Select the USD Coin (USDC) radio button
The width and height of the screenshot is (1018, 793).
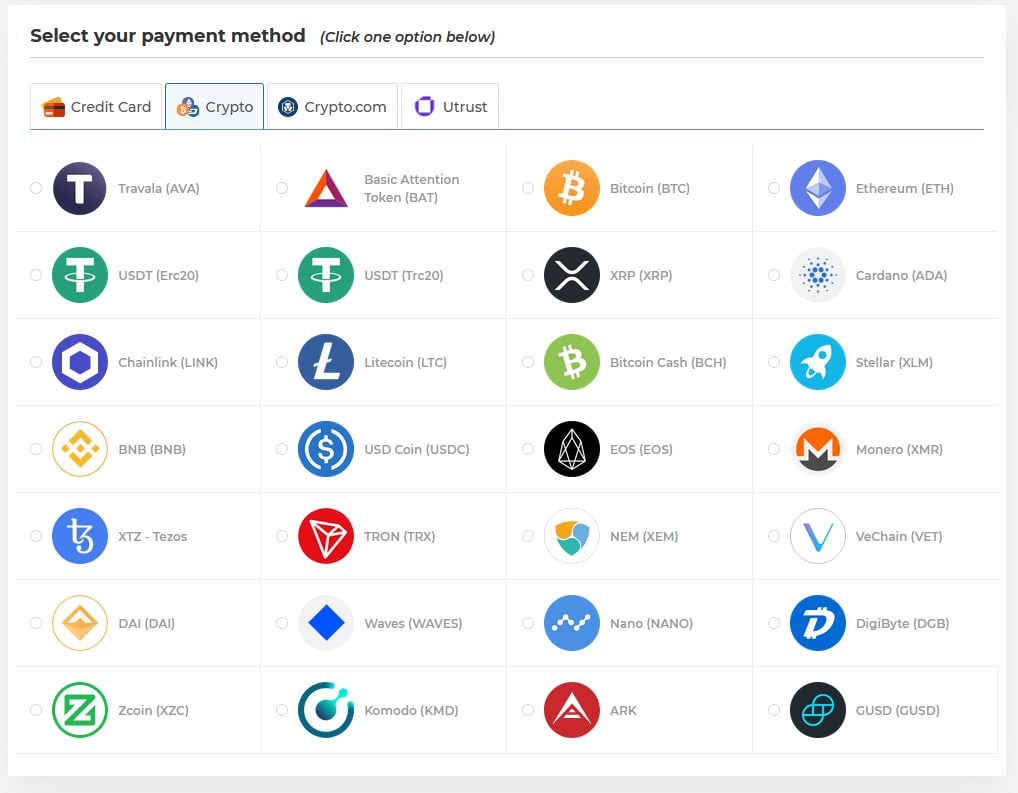coord(282,449)
